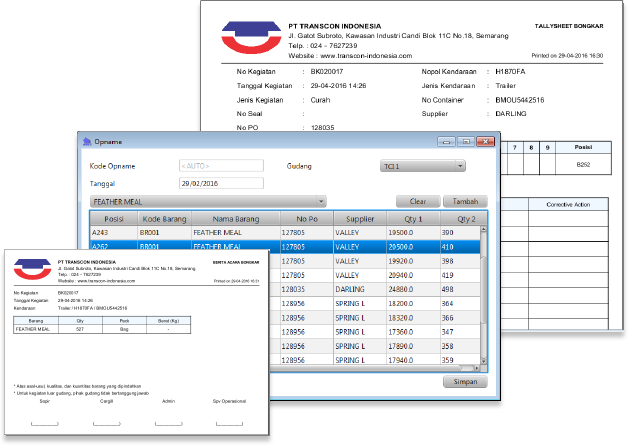Click the Bag pack cell on Berita Acara
The height and width of the screenshot is (445, 628).
pos(124,329)
